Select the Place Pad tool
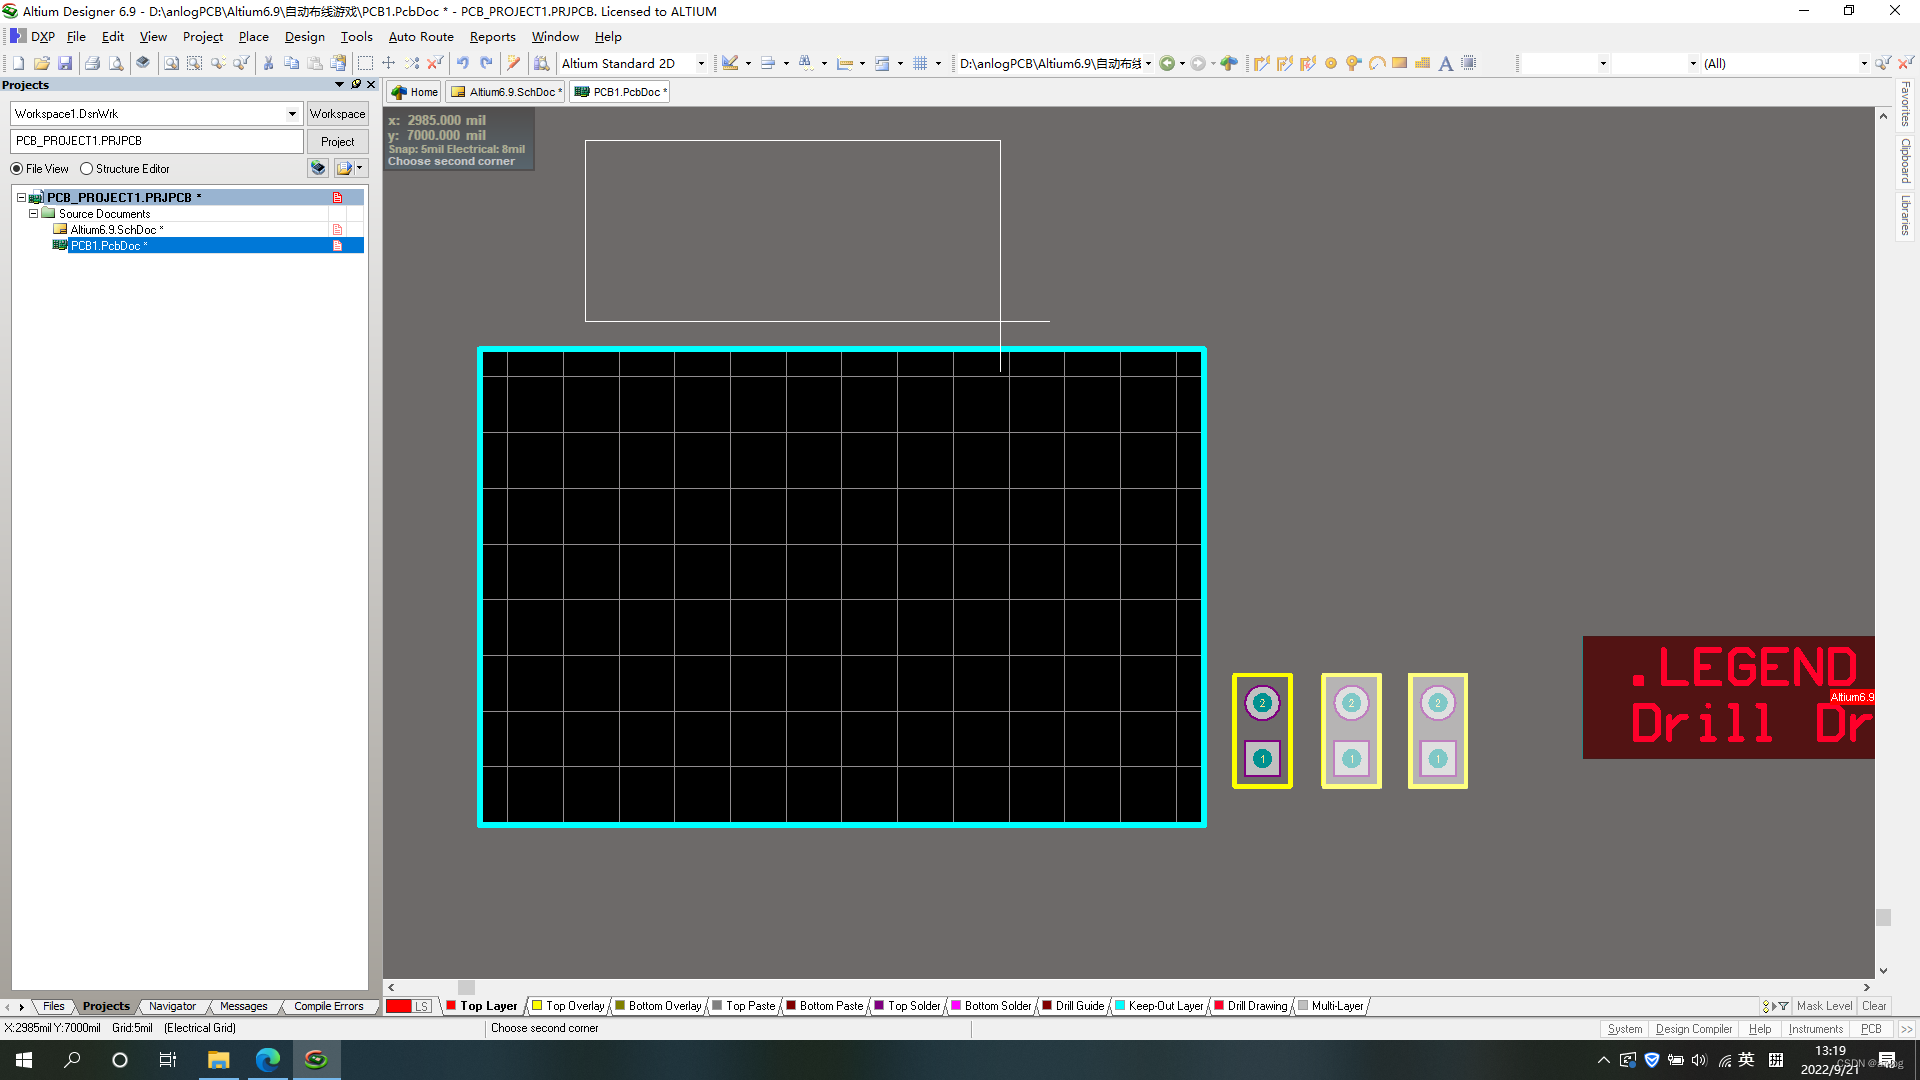The width and height of the screenshot is (1920, 1080). coord(1331,63)
